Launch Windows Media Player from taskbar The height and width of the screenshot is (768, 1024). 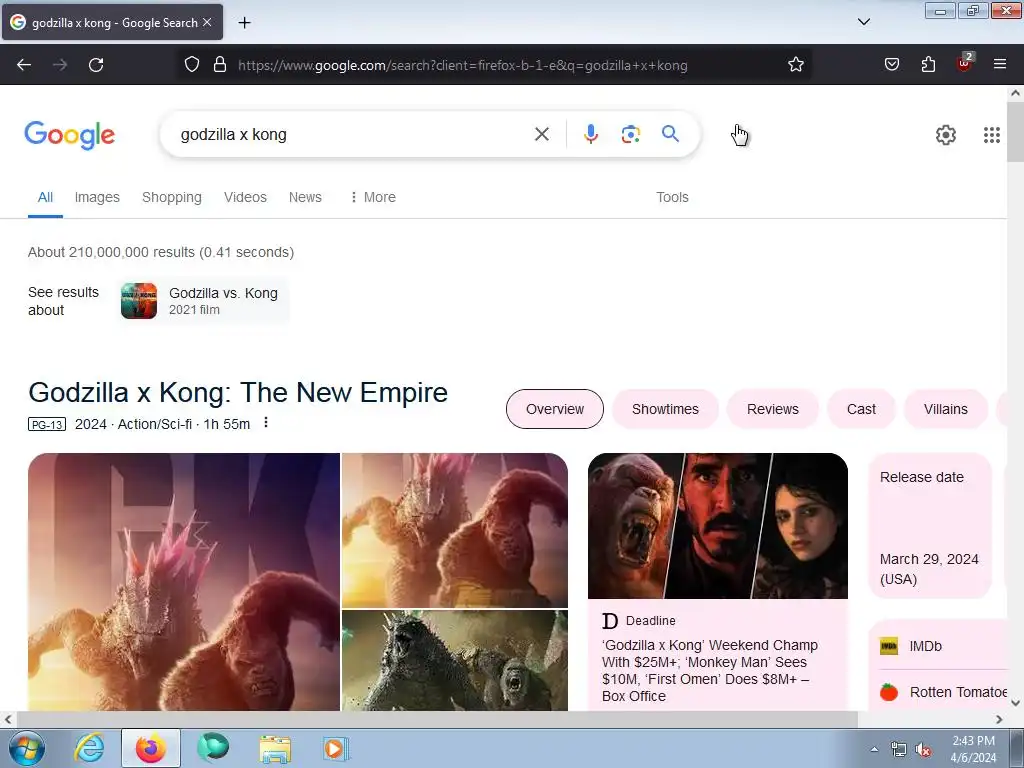(x=336, y=748)
